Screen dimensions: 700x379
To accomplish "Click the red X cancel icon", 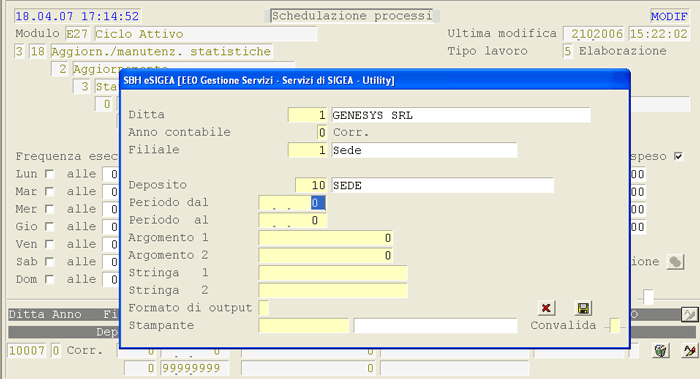I will pyautogui.click(x=546, y=308).
